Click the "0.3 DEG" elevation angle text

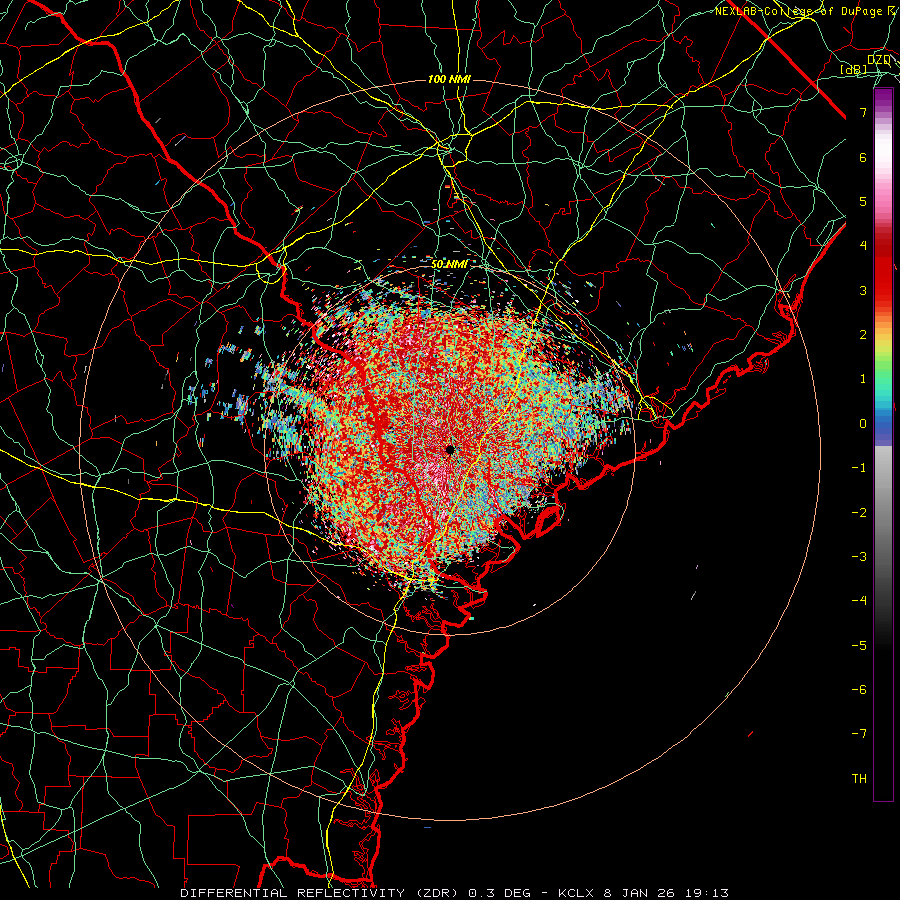(499, 893)
